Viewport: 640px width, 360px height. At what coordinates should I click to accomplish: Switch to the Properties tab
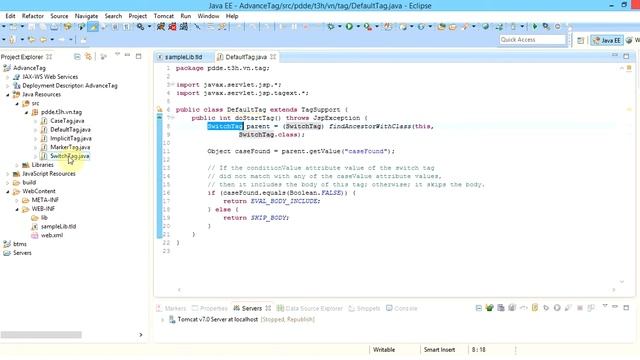pos(210,308)
